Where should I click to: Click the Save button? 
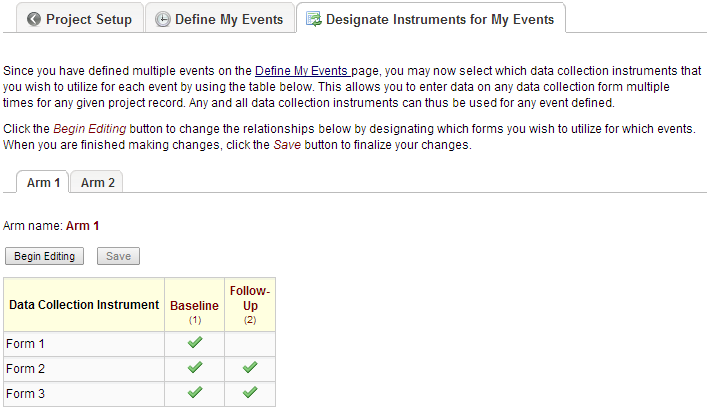click(118, 256)
